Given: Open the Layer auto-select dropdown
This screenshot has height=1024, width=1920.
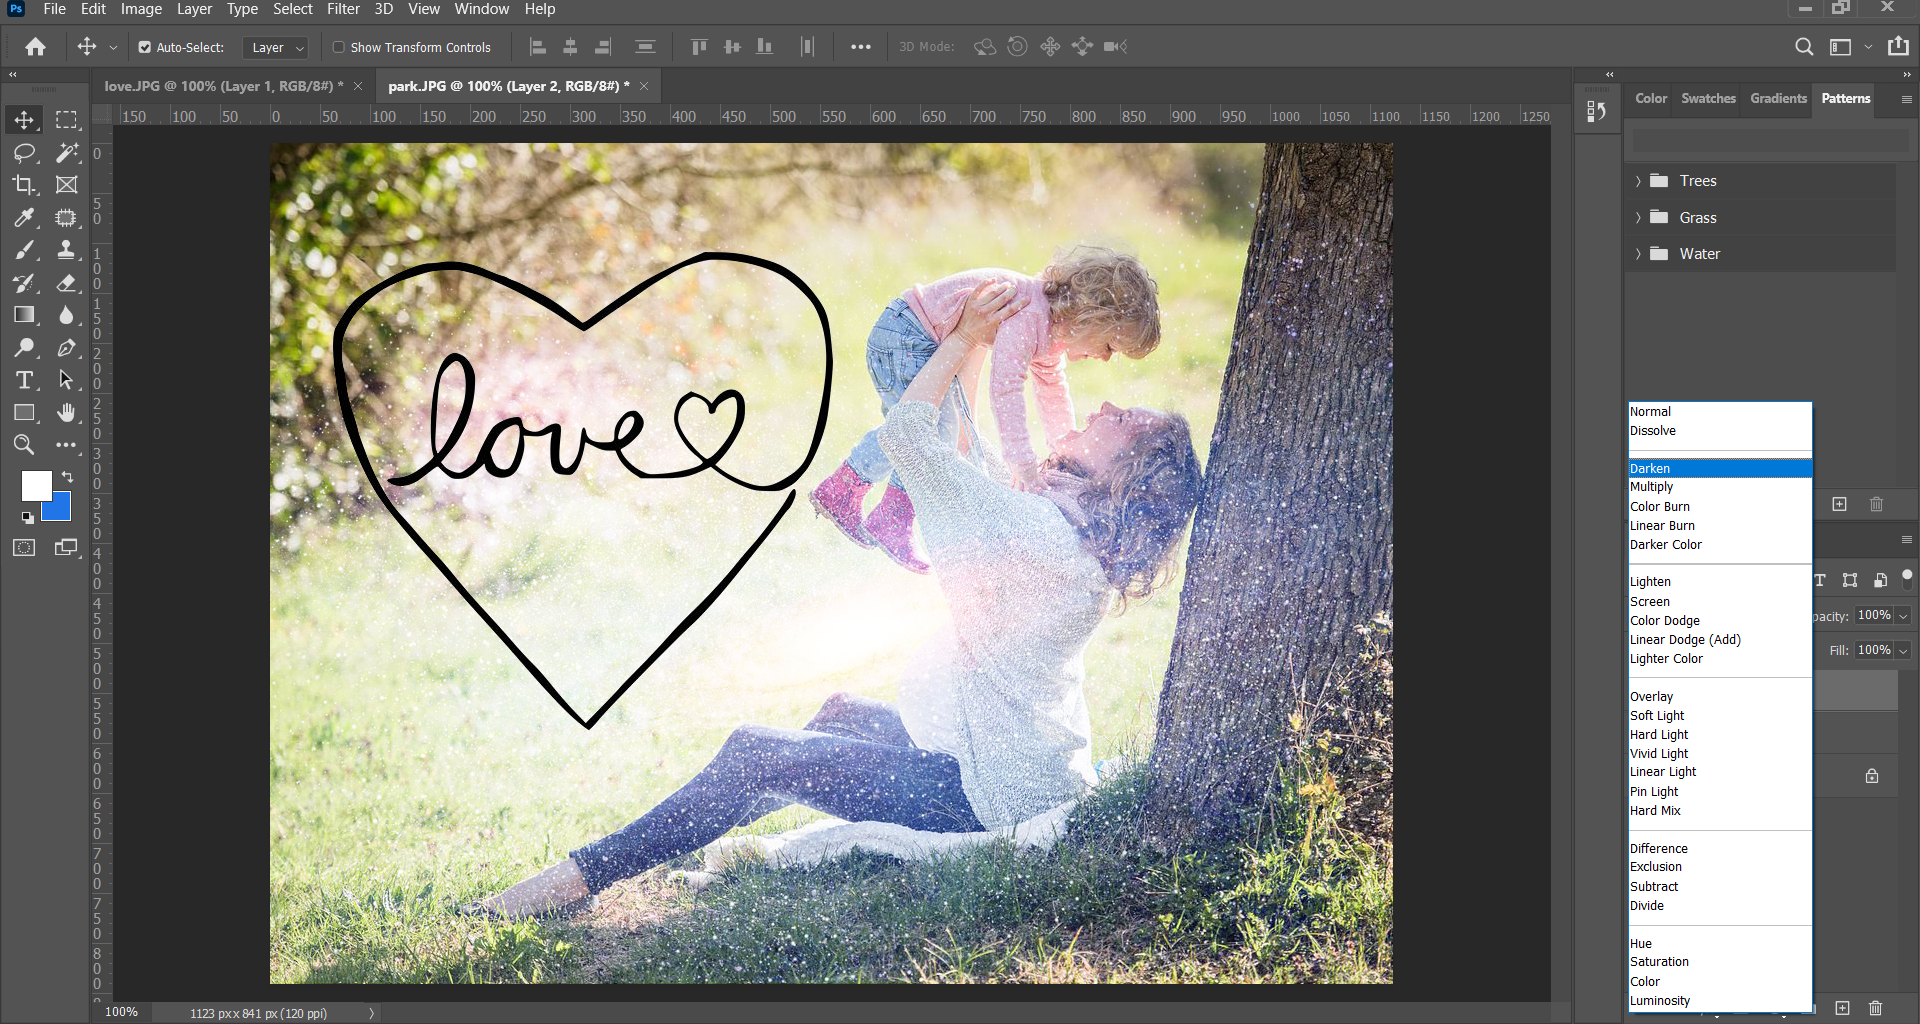Looking at the screenshot, I should pyautogui.click(x=275, y=47).
